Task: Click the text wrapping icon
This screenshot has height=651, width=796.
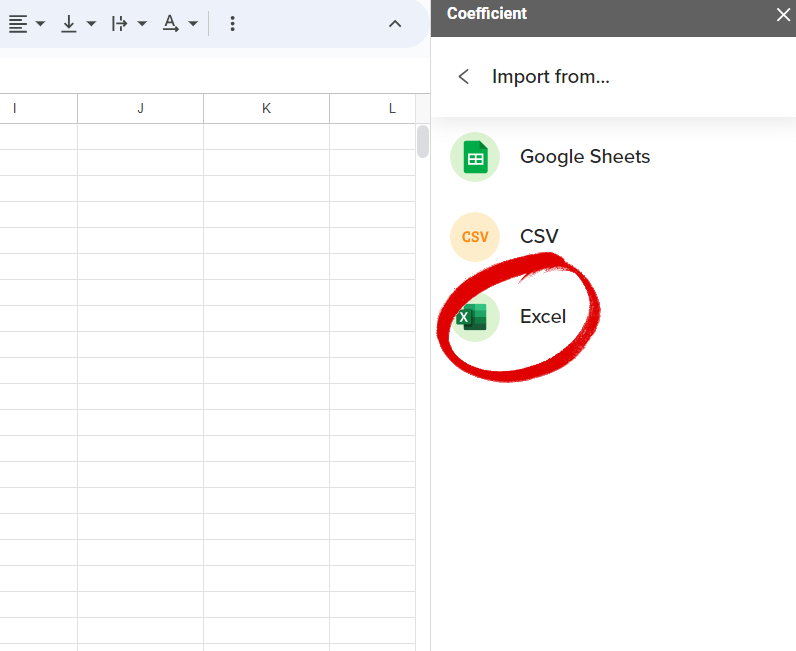Action: (x=119, y=24)
